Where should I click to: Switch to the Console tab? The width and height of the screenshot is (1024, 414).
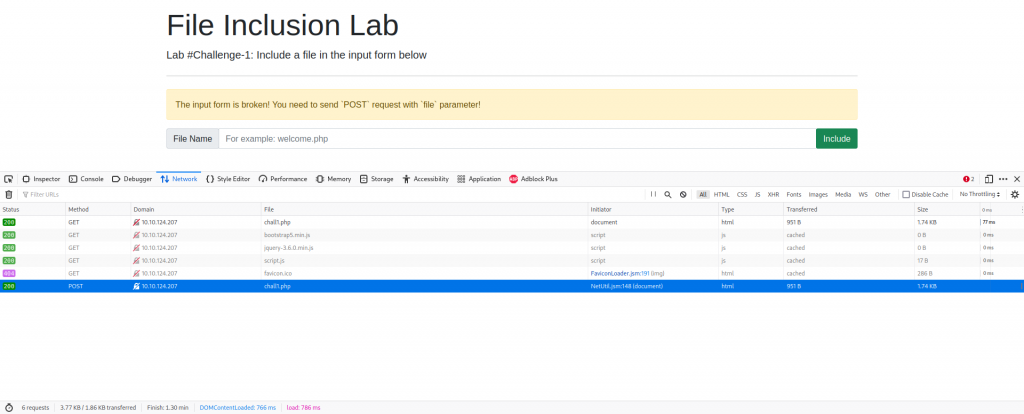click(x=86, y=179)
